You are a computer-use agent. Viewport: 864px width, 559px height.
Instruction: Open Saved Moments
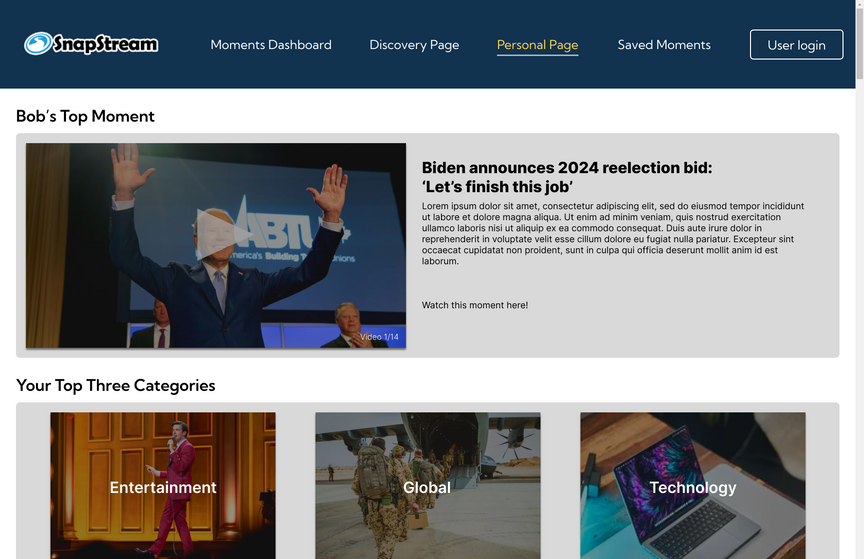(664, 45)
